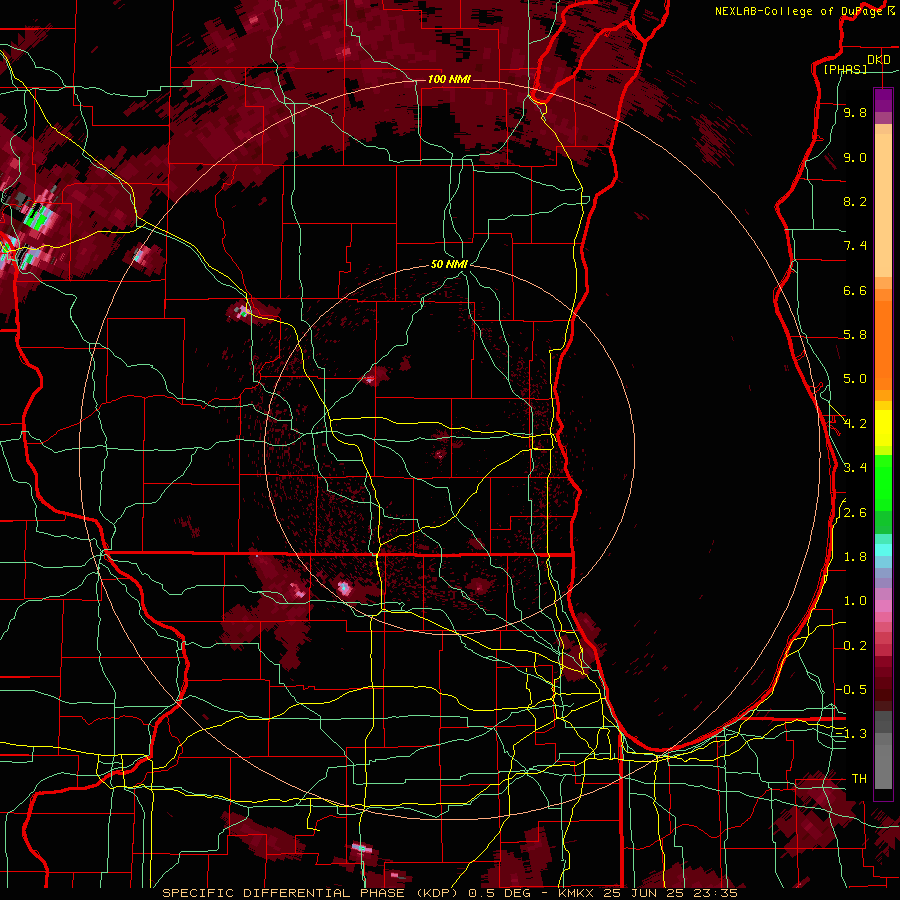Viewport: 900px width, 900px height.
Task: Click the bright green high-KDP storm core
Action: click(x=38, y=218)
